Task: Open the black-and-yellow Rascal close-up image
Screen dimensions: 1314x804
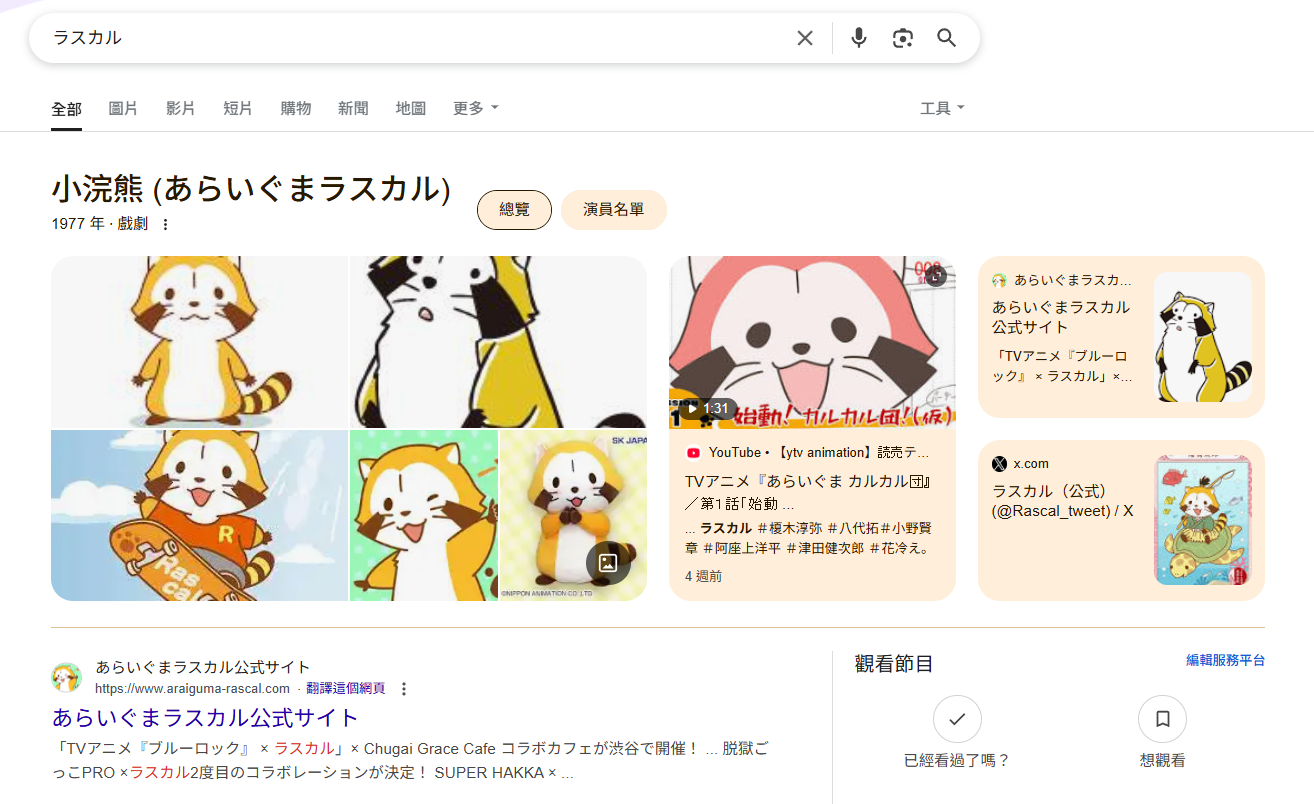Action: pyautogui.click(x=498, y=342)
